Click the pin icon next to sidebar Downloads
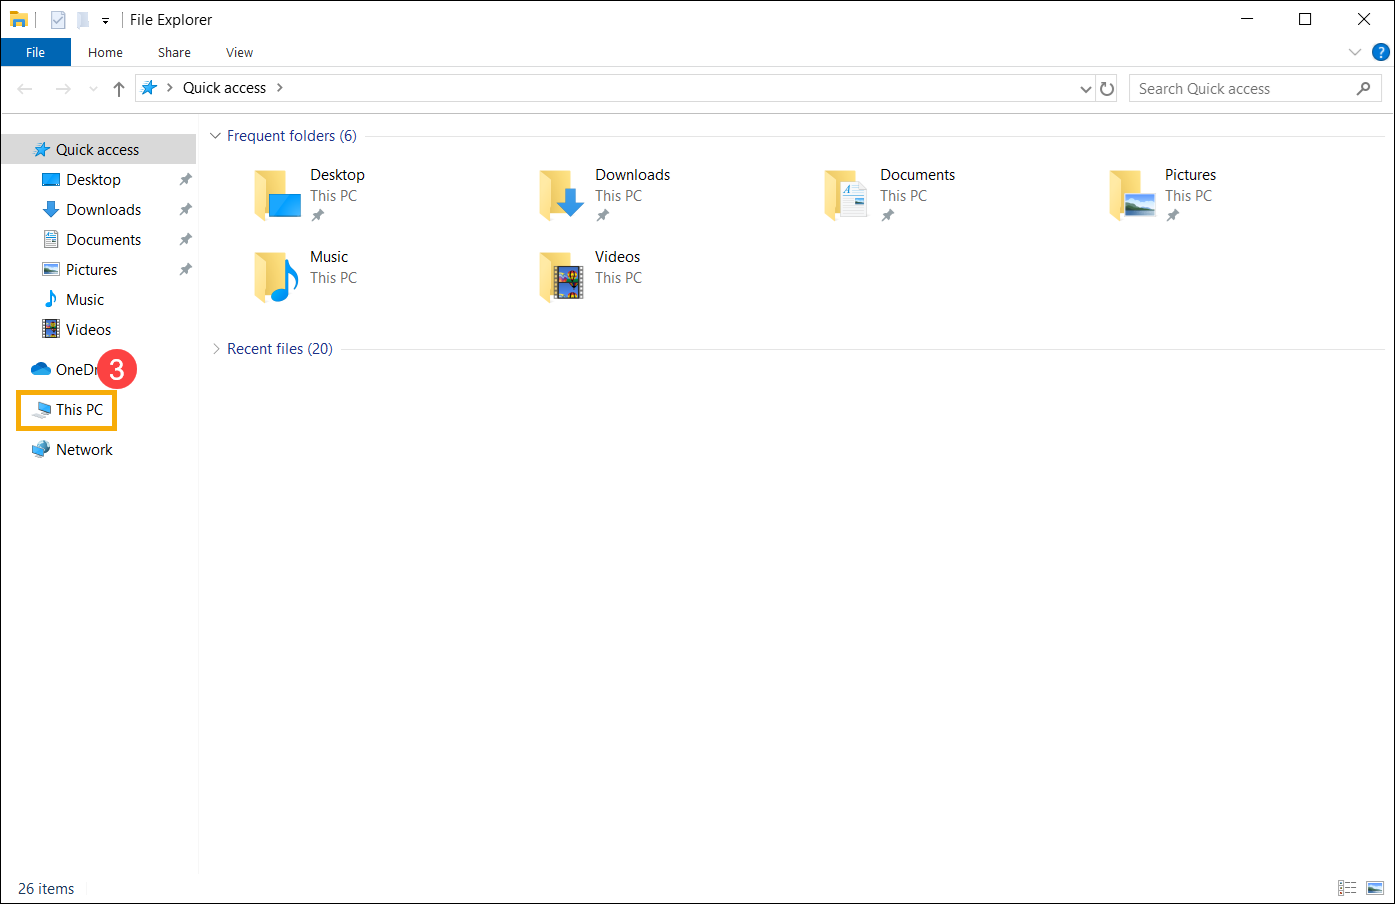 click(185, 210)
